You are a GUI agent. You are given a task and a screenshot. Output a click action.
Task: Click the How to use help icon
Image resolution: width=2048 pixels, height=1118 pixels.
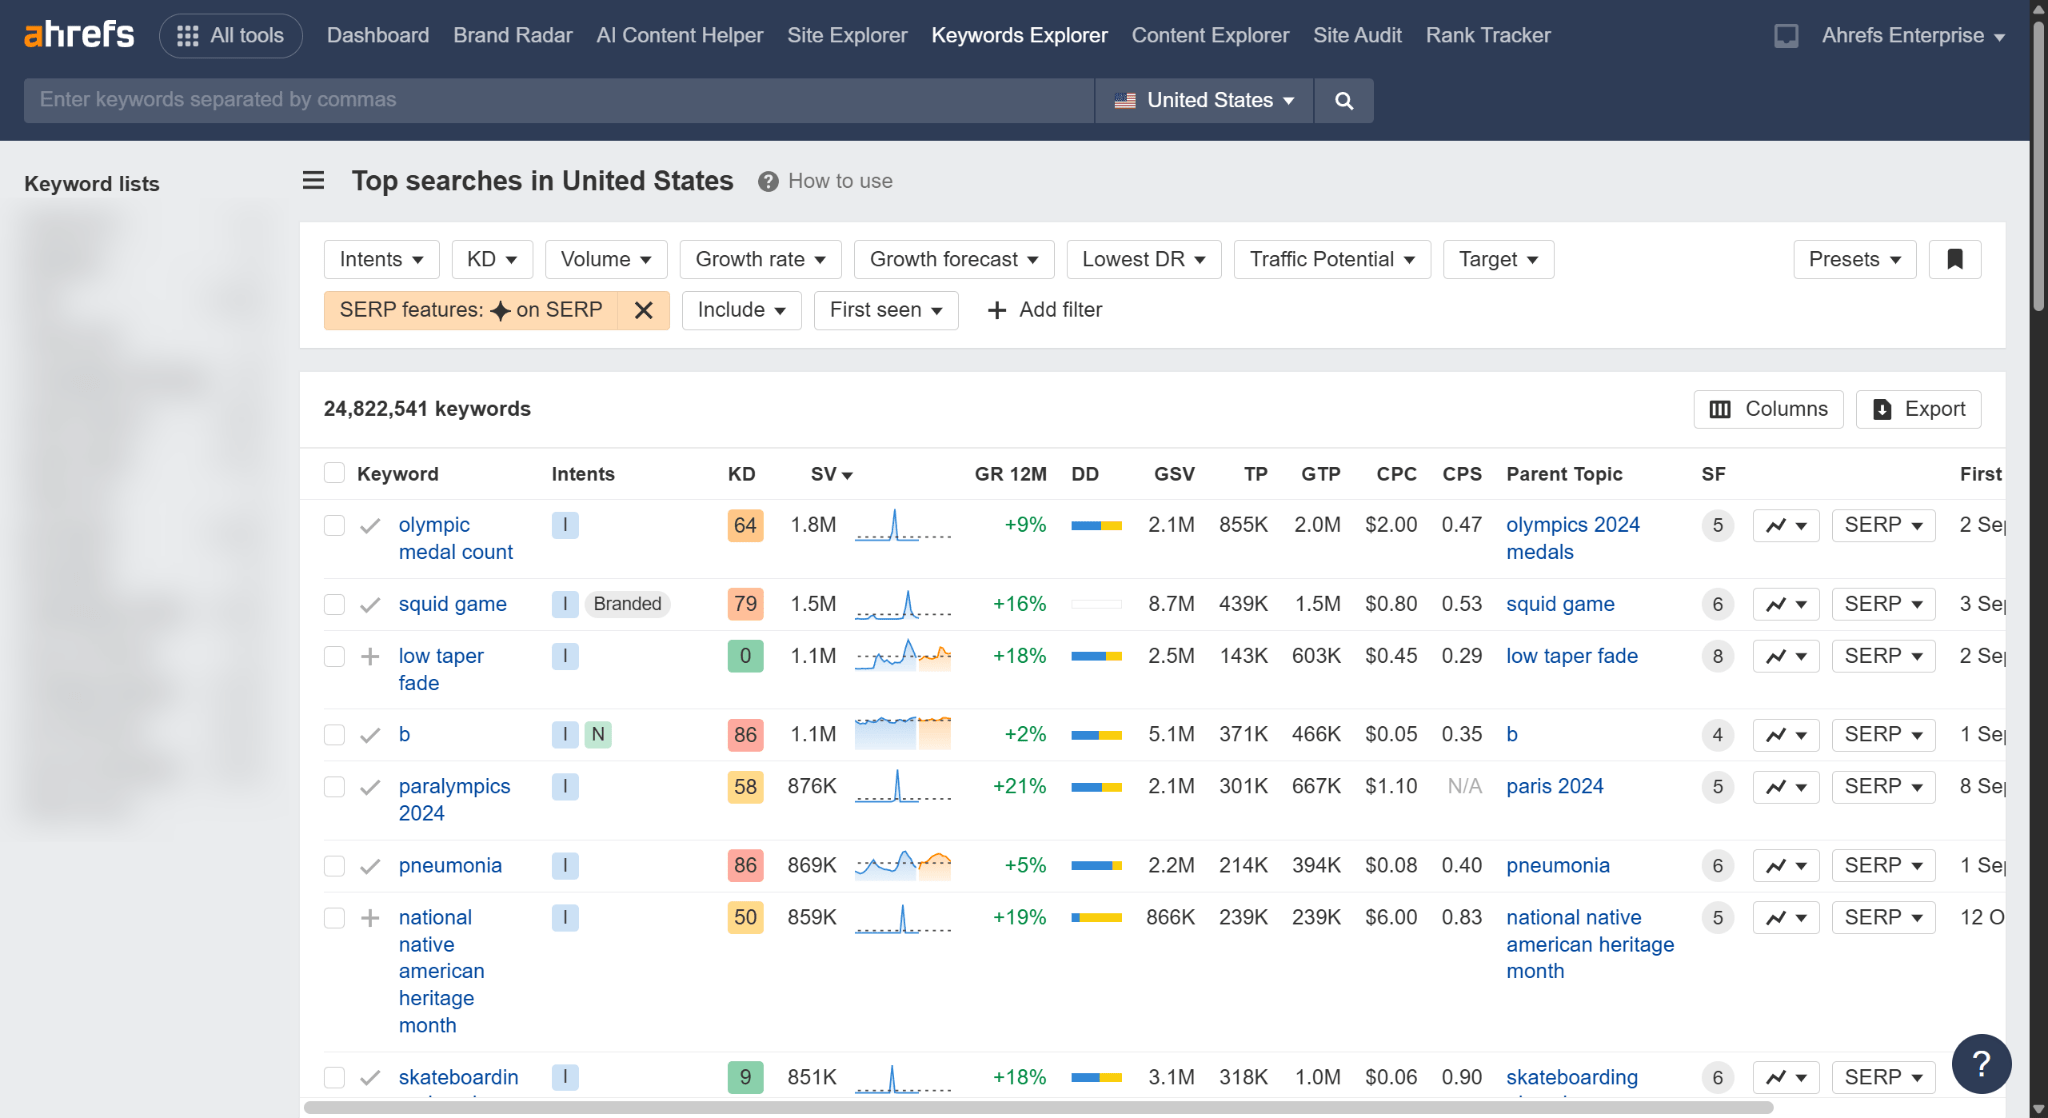pos(766,181)
